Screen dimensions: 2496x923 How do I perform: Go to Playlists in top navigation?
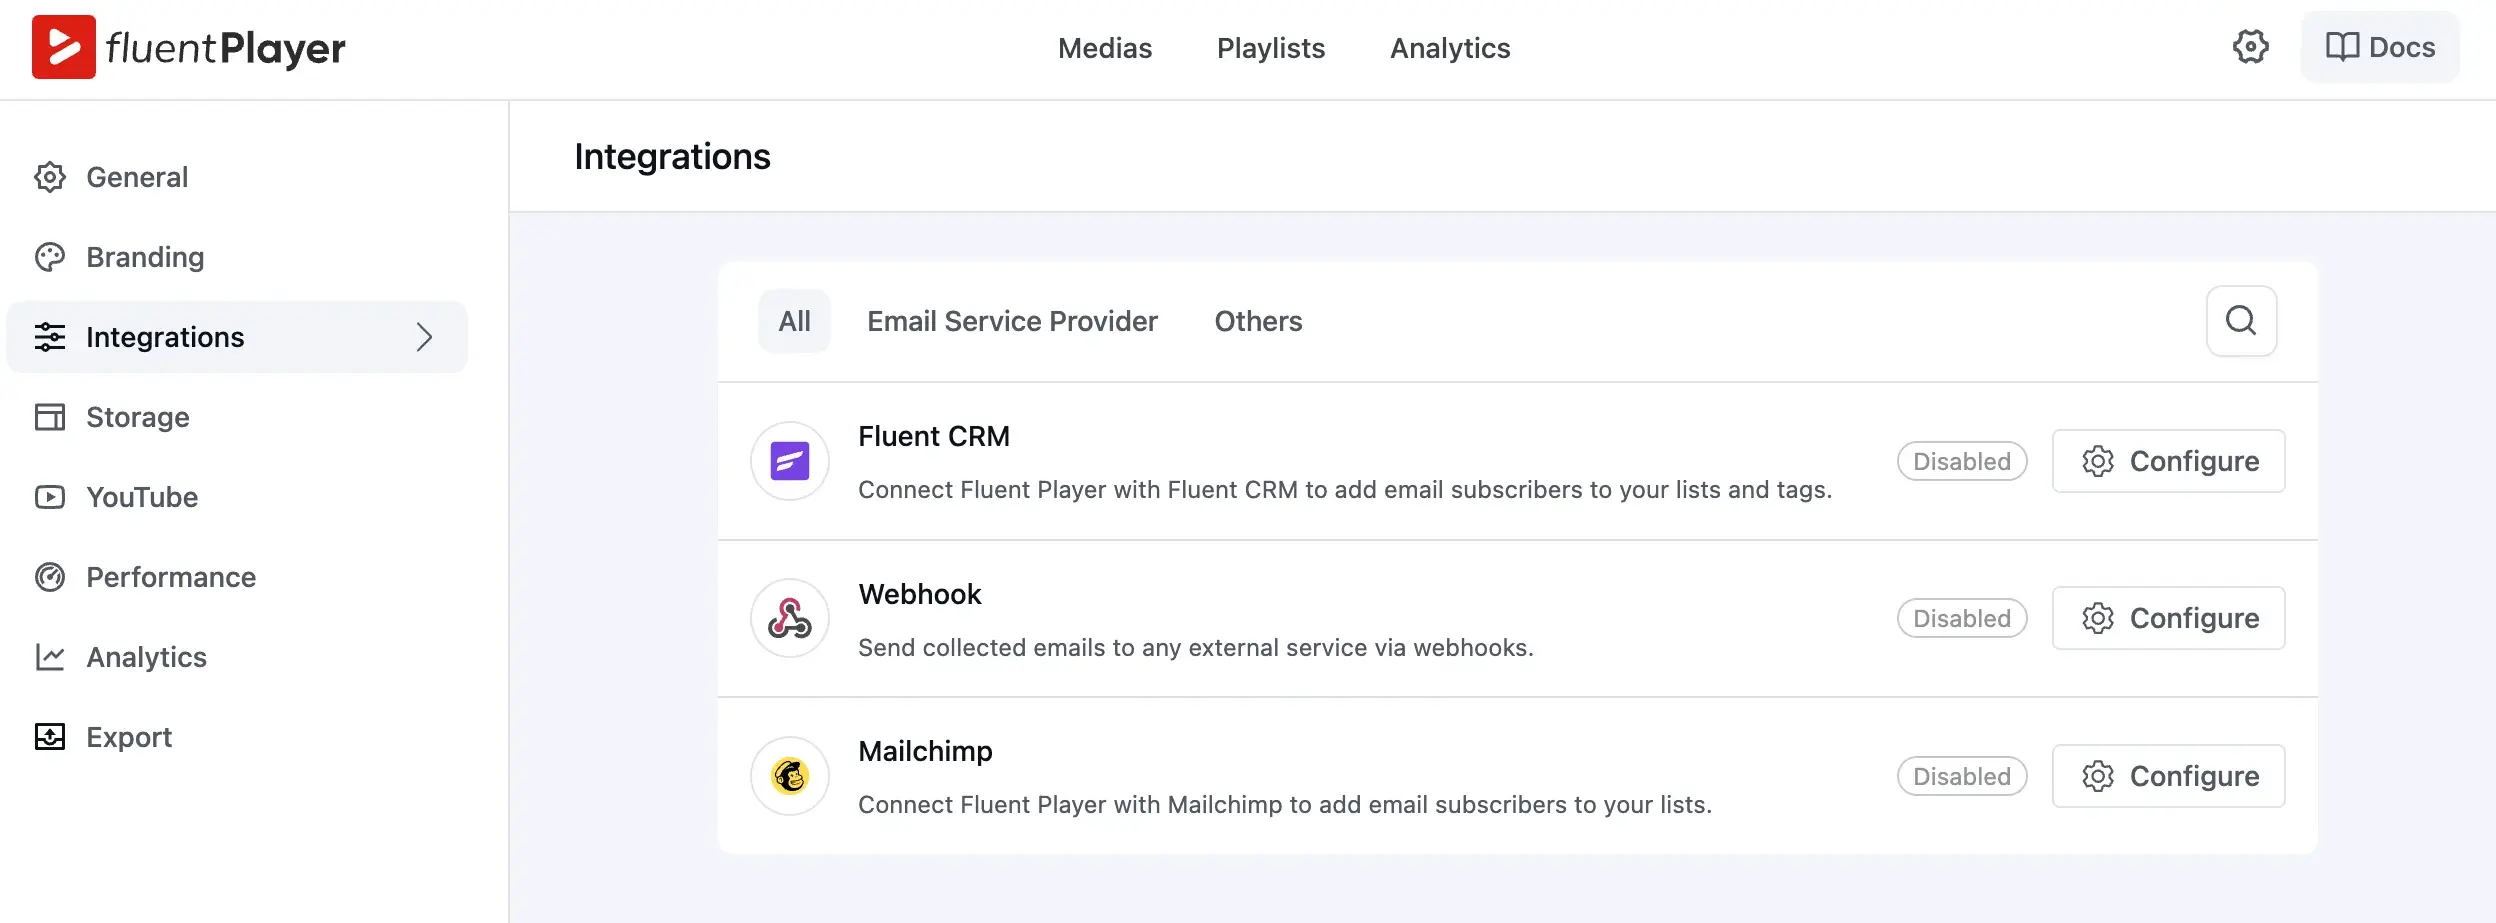[1270, 48]
